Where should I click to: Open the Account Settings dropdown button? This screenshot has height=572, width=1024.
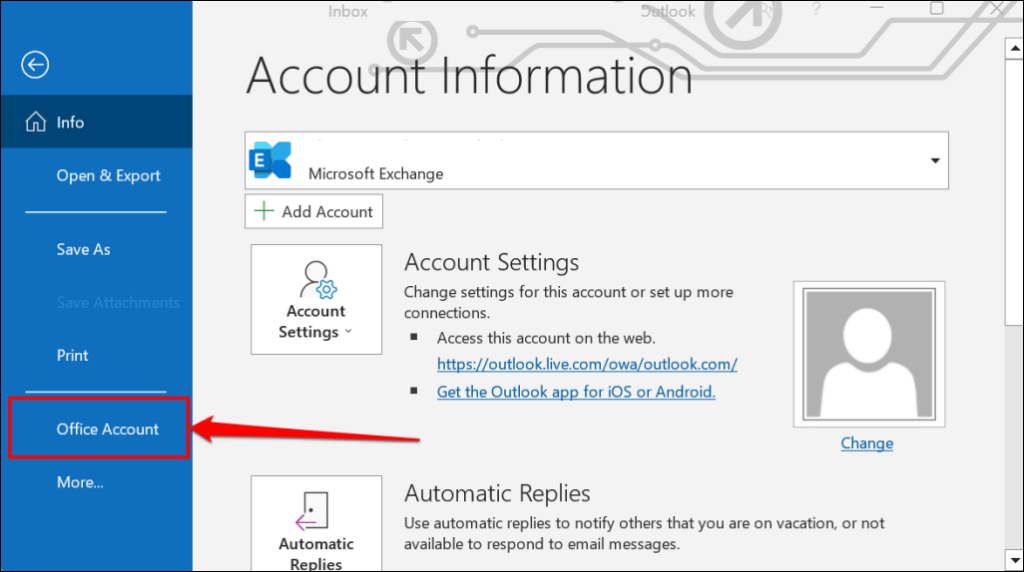click(x=316, y=300)
